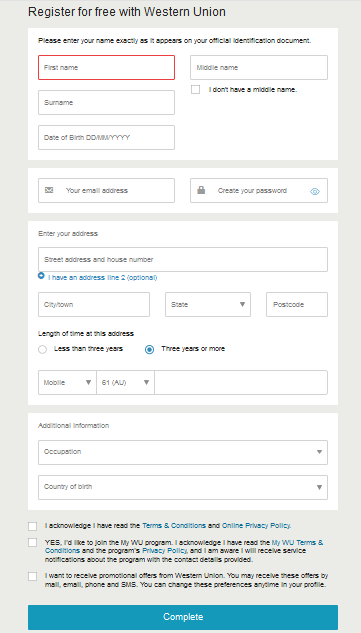Tick the Terms & Conditions acknowledgement checkbox
This screenshot has width=361, height=633.
tap(33, 526)
